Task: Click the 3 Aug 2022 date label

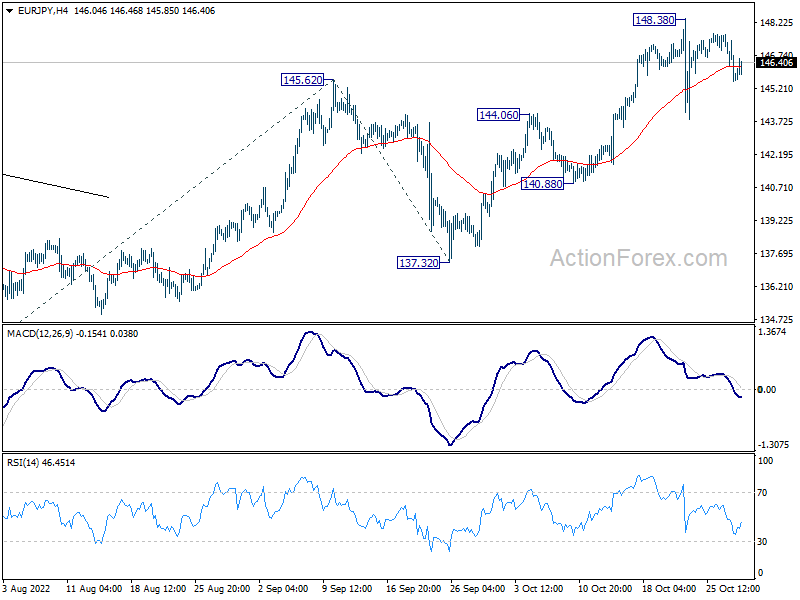Action: point(27,589)
